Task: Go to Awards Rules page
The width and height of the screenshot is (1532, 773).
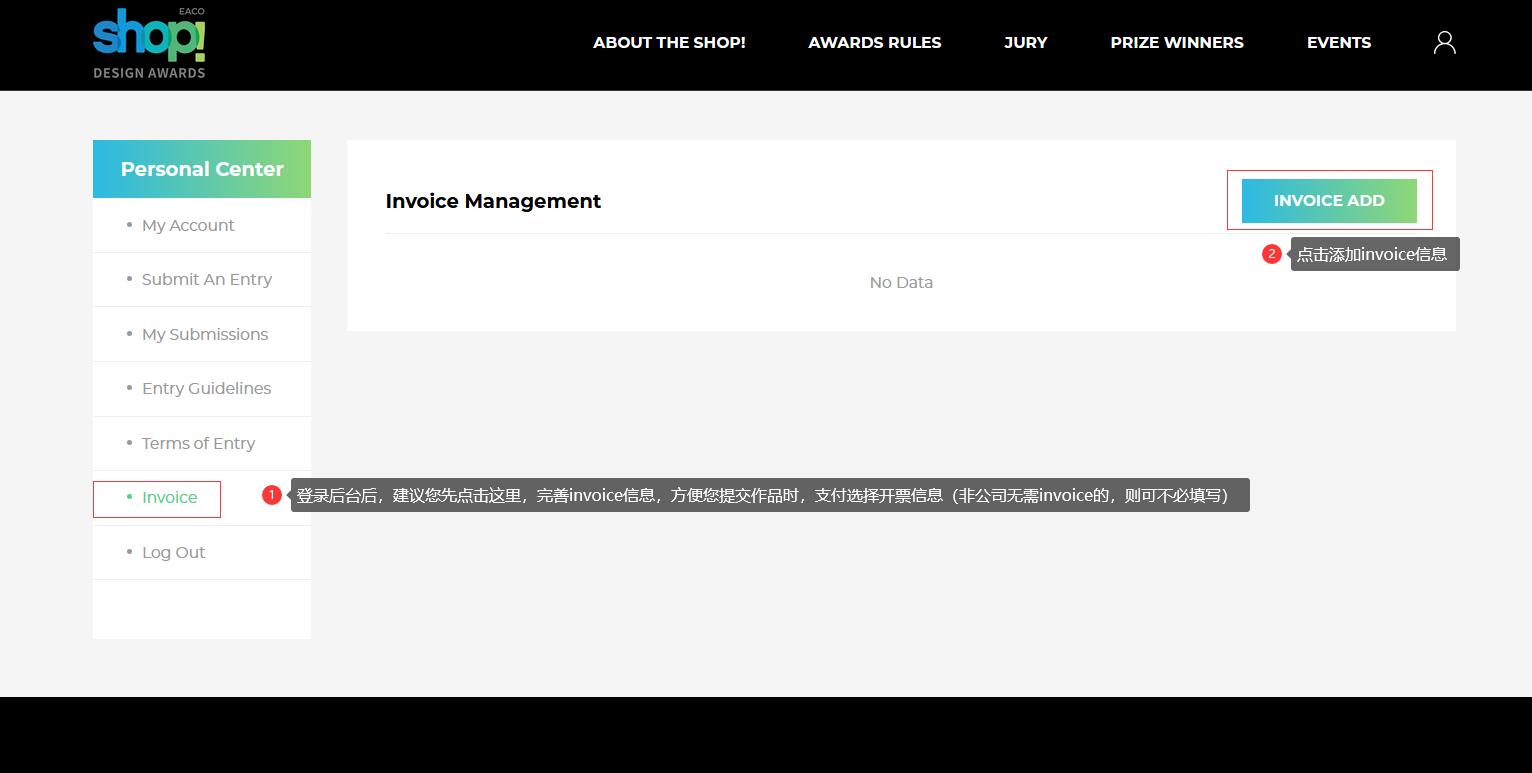Action: coord(874,43)
